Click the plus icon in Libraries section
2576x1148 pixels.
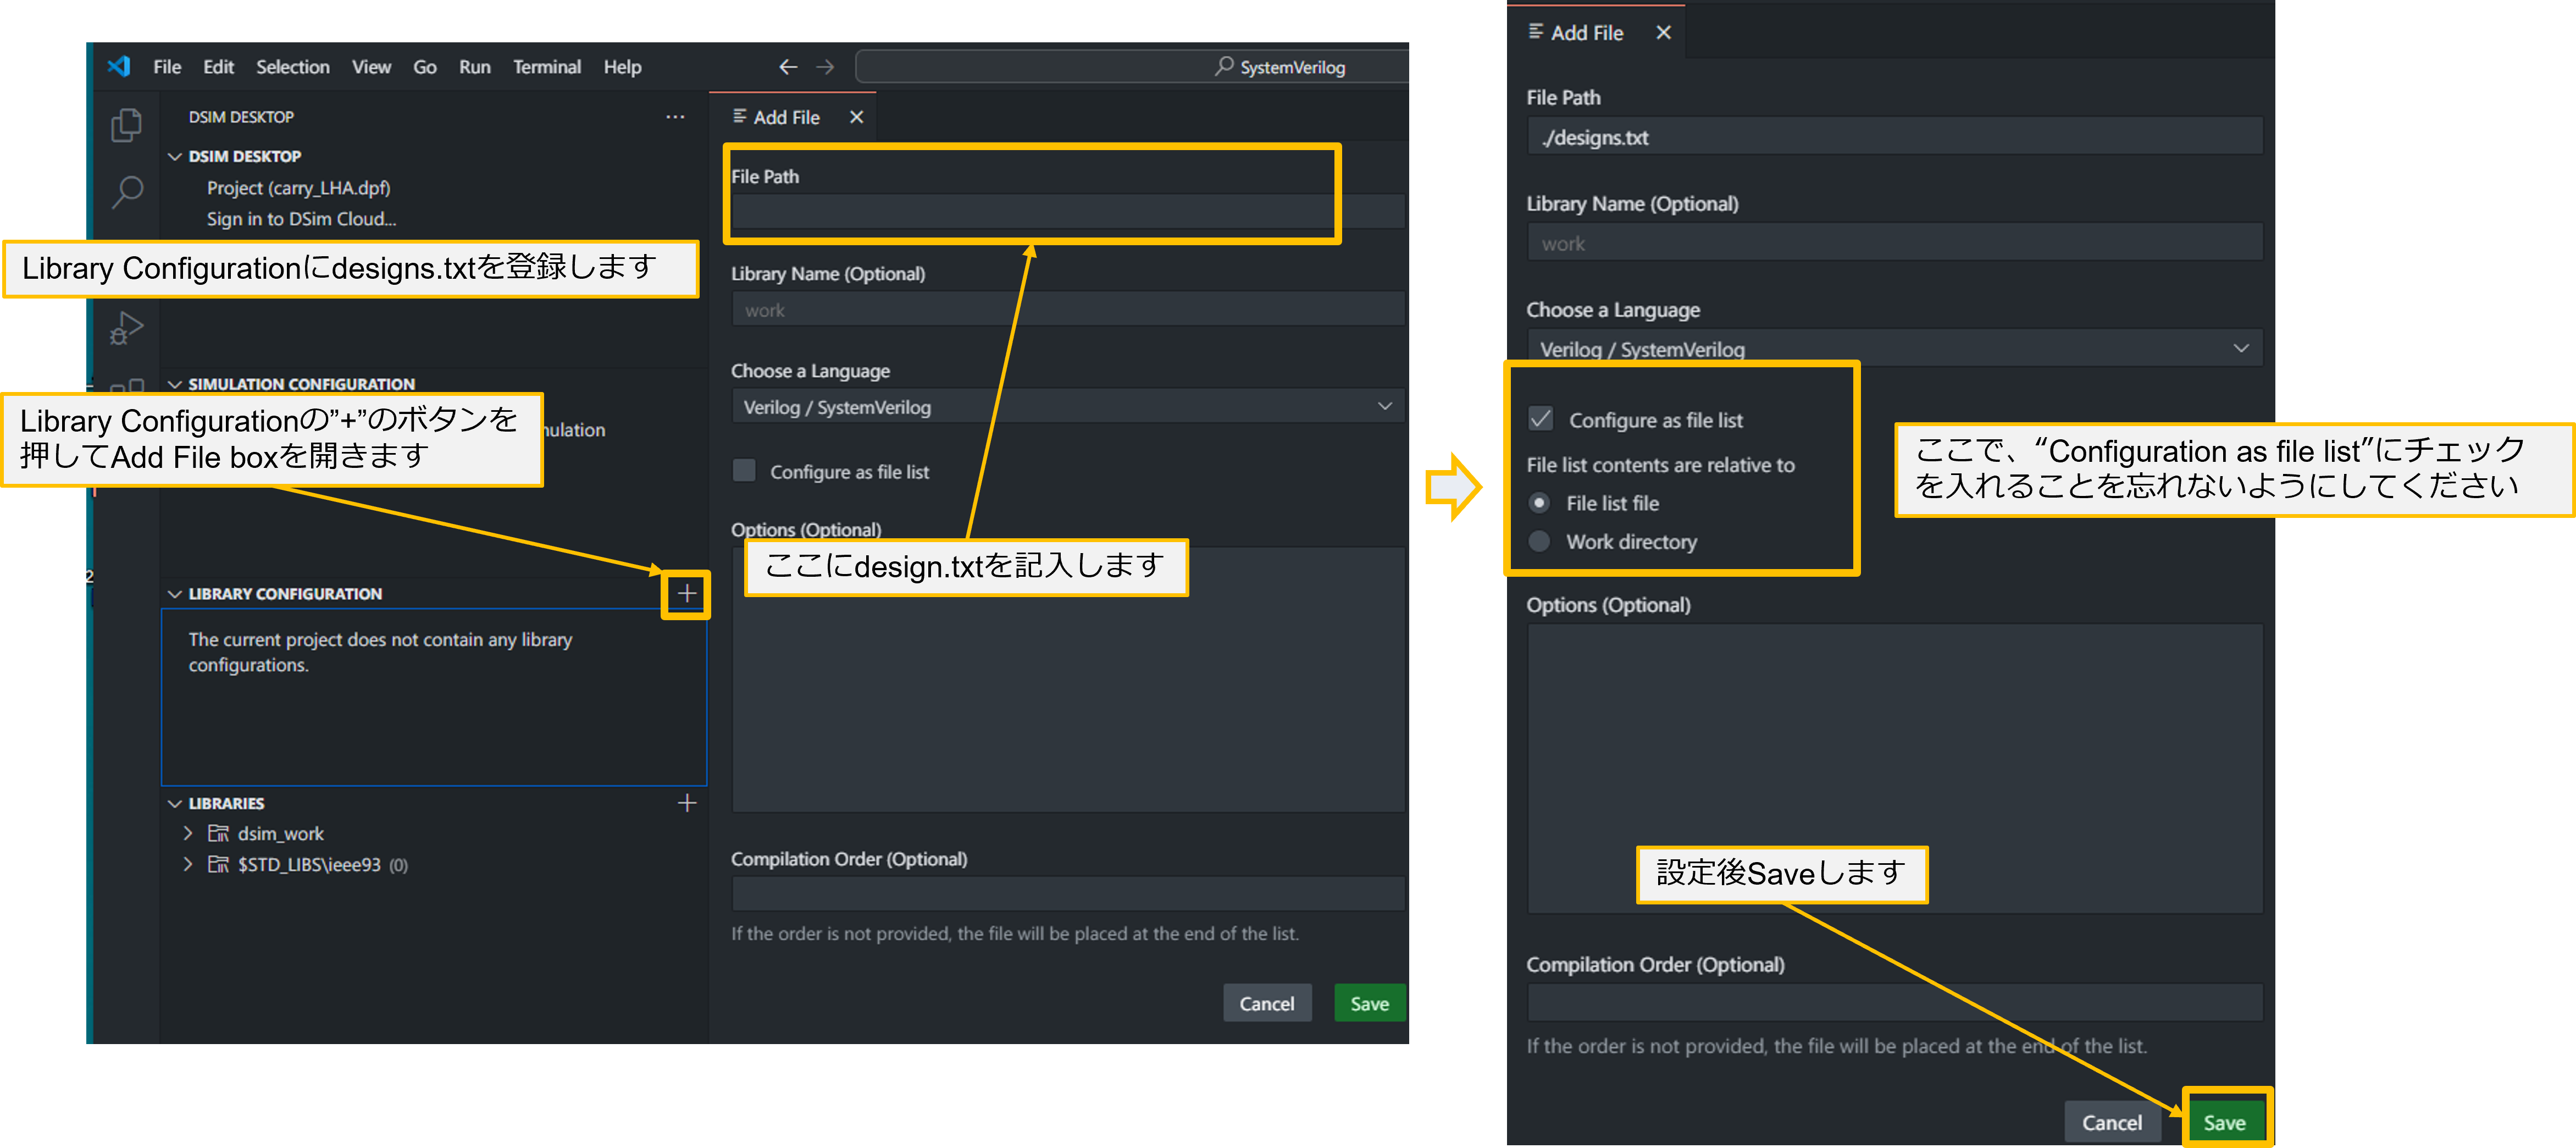coord(687,803)
